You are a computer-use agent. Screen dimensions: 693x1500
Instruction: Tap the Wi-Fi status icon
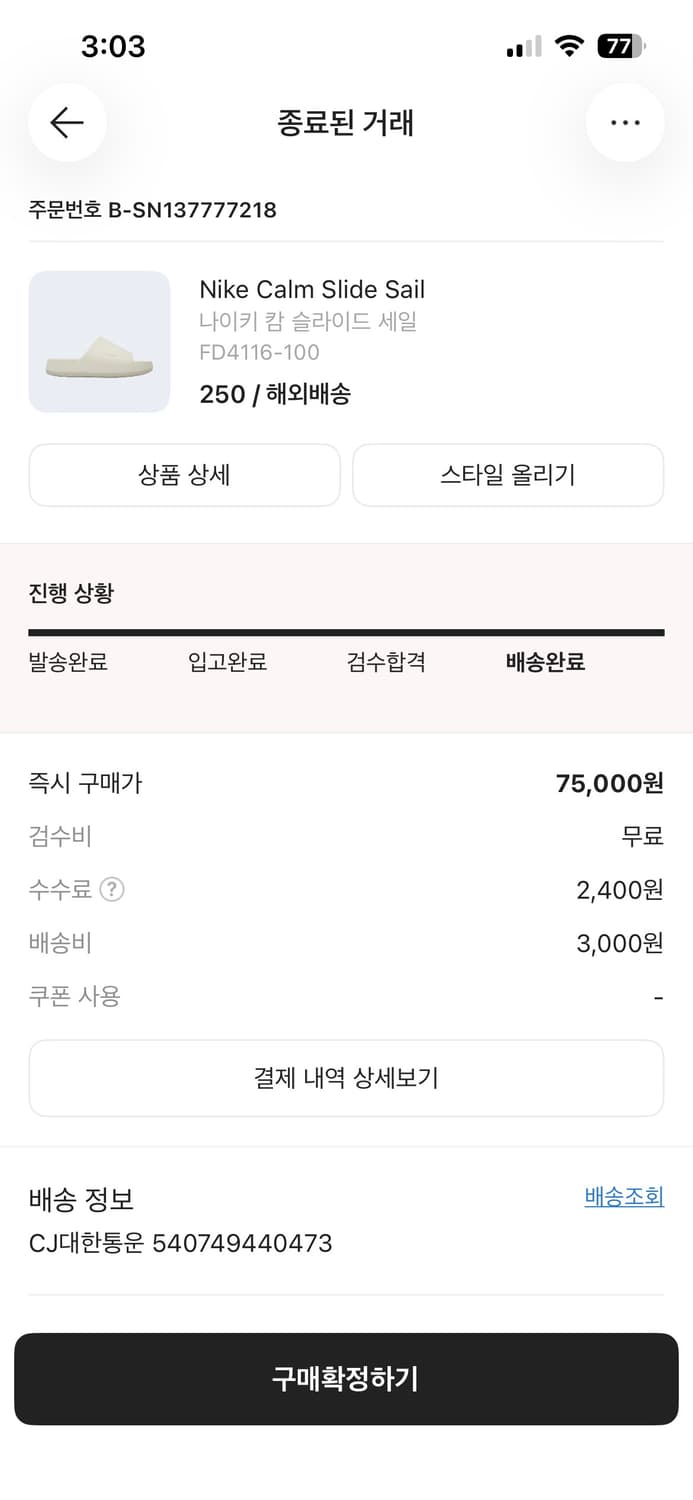(570, 45)
